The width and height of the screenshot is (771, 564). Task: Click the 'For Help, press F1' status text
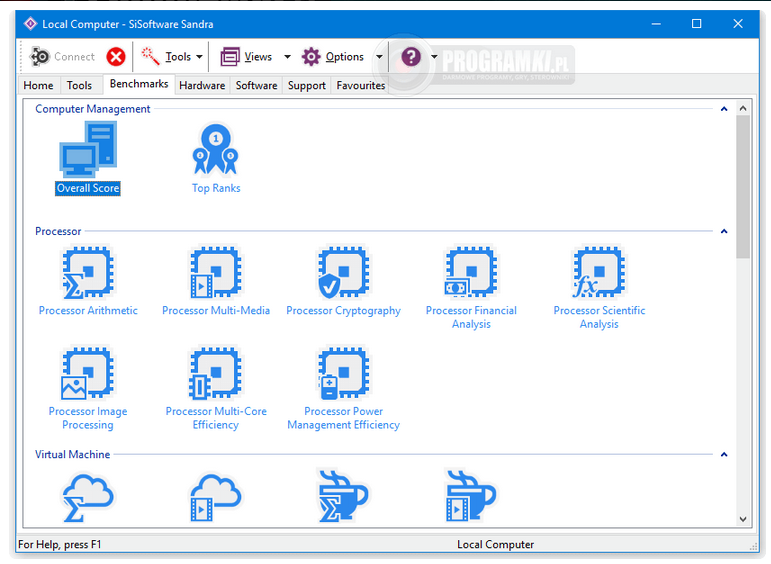59,544
